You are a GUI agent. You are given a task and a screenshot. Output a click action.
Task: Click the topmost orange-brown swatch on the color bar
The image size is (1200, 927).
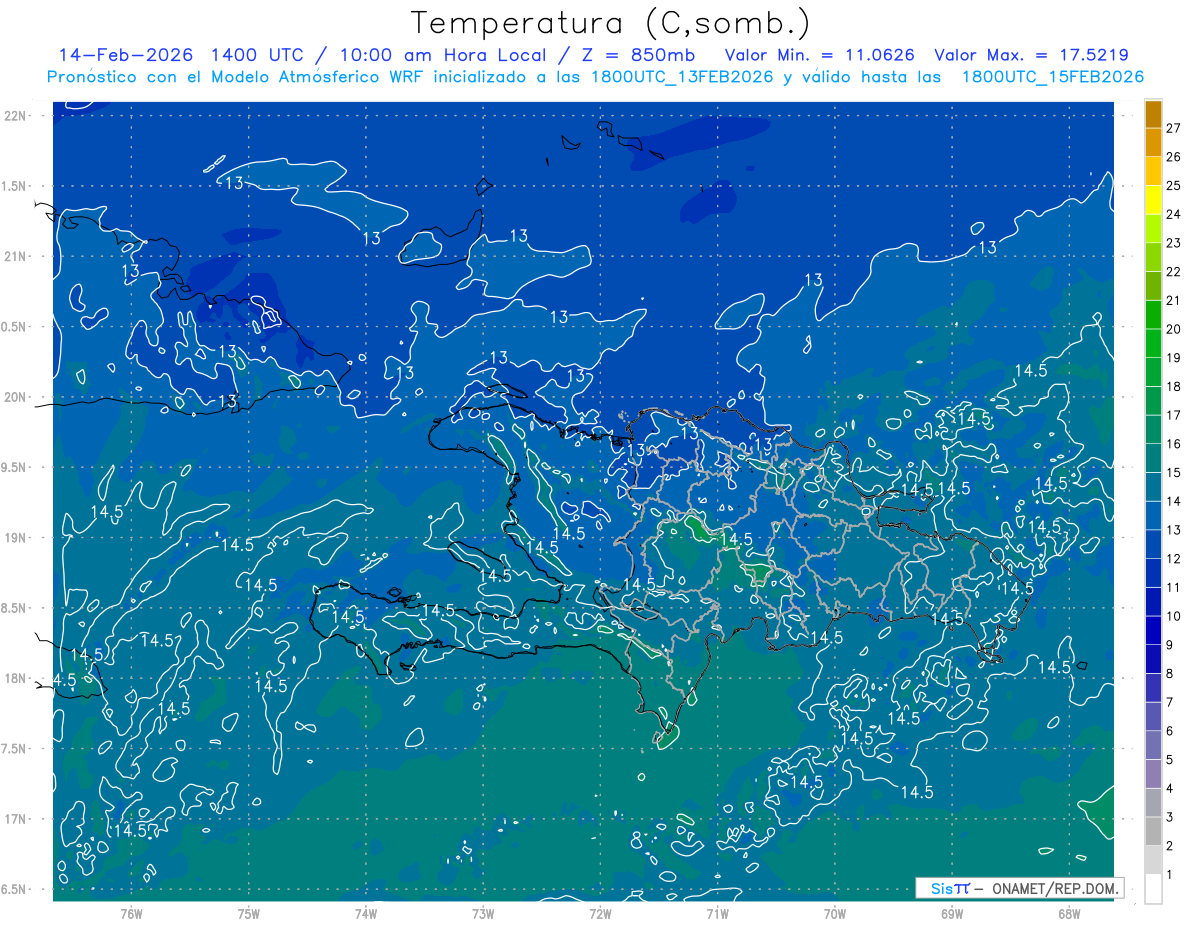click(1153, 115)
